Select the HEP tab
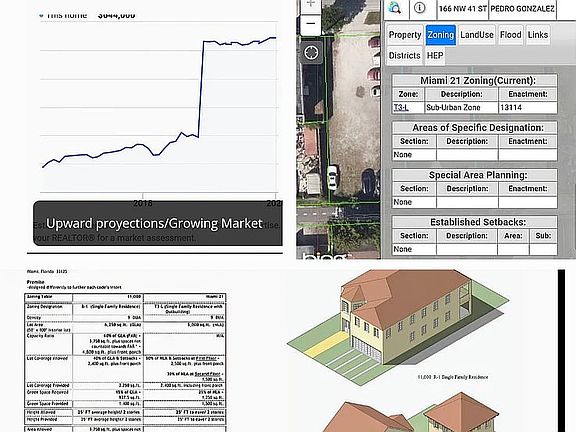Viewport: 576px width, 432px height. tap(435, 55)
